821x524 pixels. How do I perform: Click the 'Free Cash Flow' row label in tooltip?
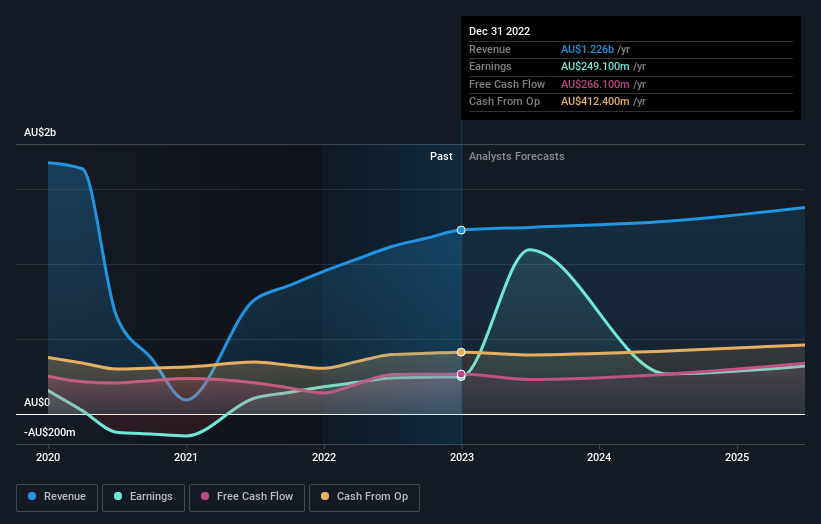[507, 84]
